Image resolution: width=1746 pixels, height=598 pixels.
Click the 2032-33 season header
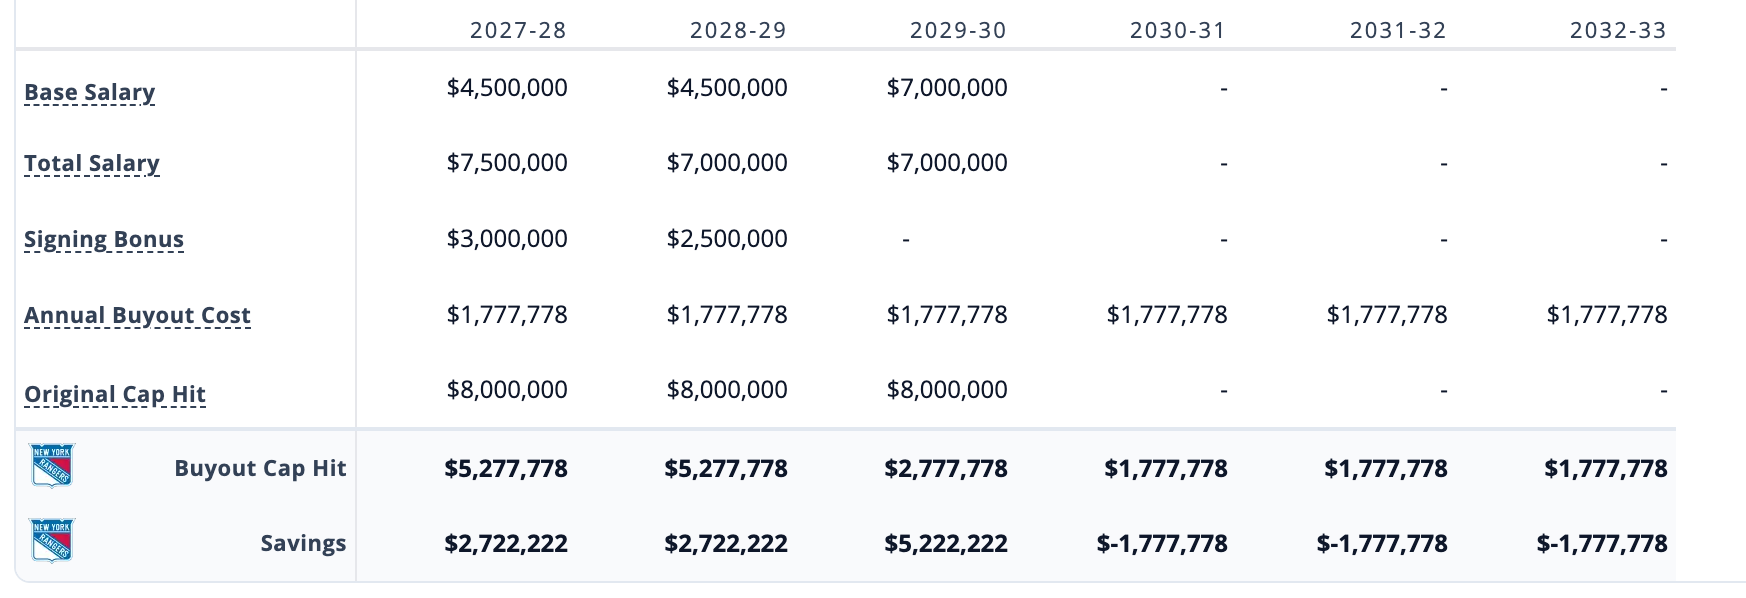1618,30
